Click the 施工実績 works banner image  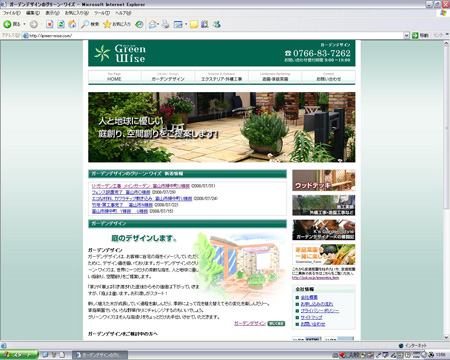pos(324,205)
